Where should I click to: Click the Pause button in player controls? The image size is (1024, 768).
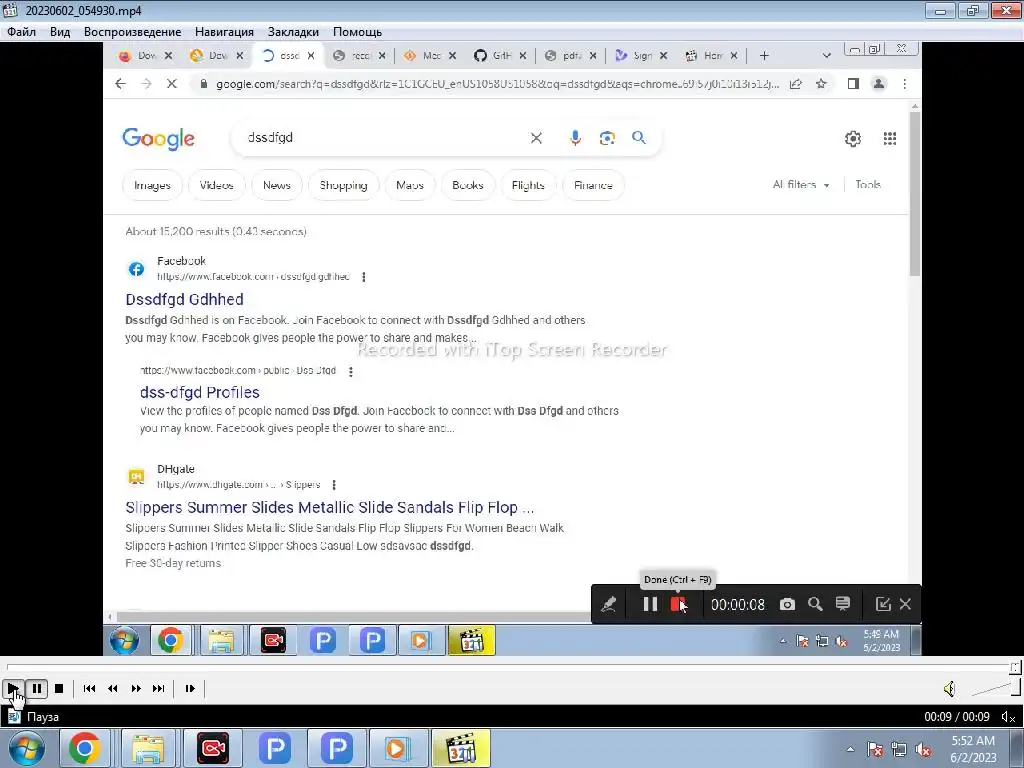point(37,688)
